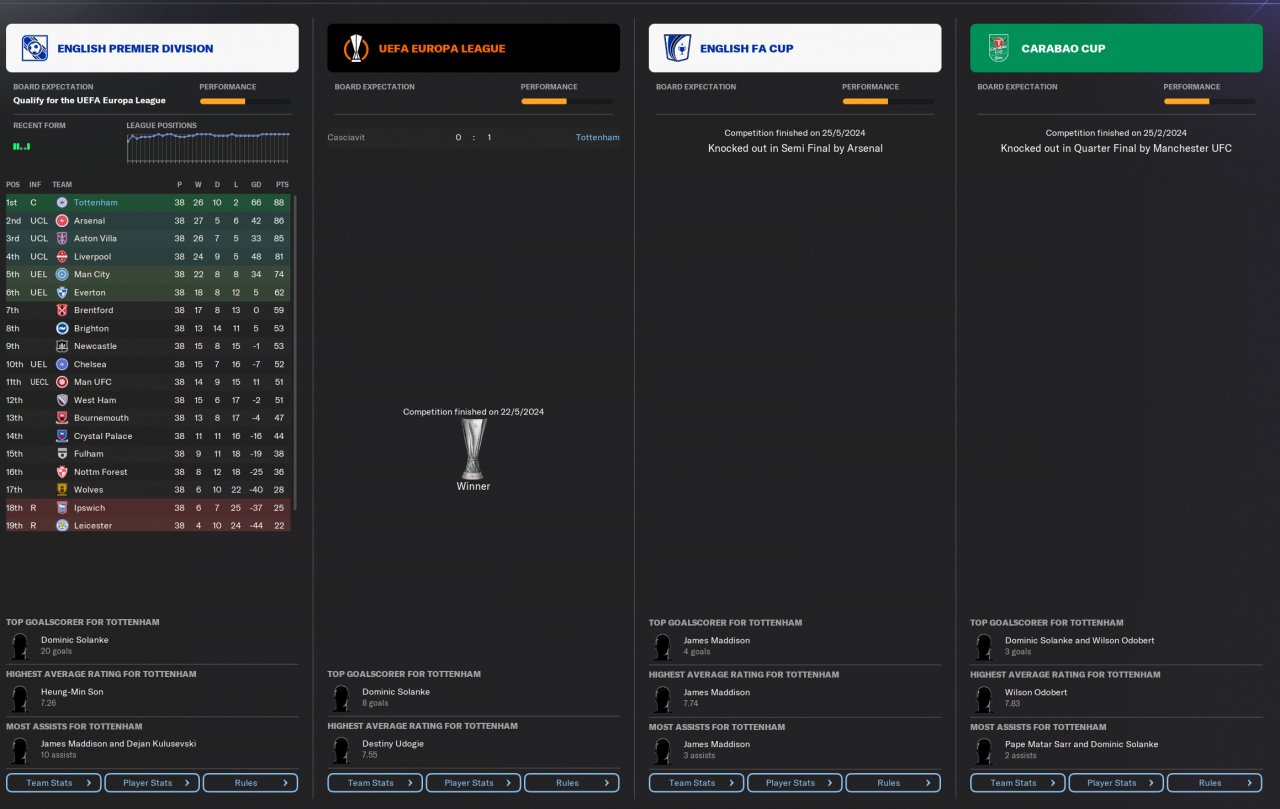Click the Fulham club badge
Image resolution: width=1280 pixels, height=809 pixels.
pos(62,454)
